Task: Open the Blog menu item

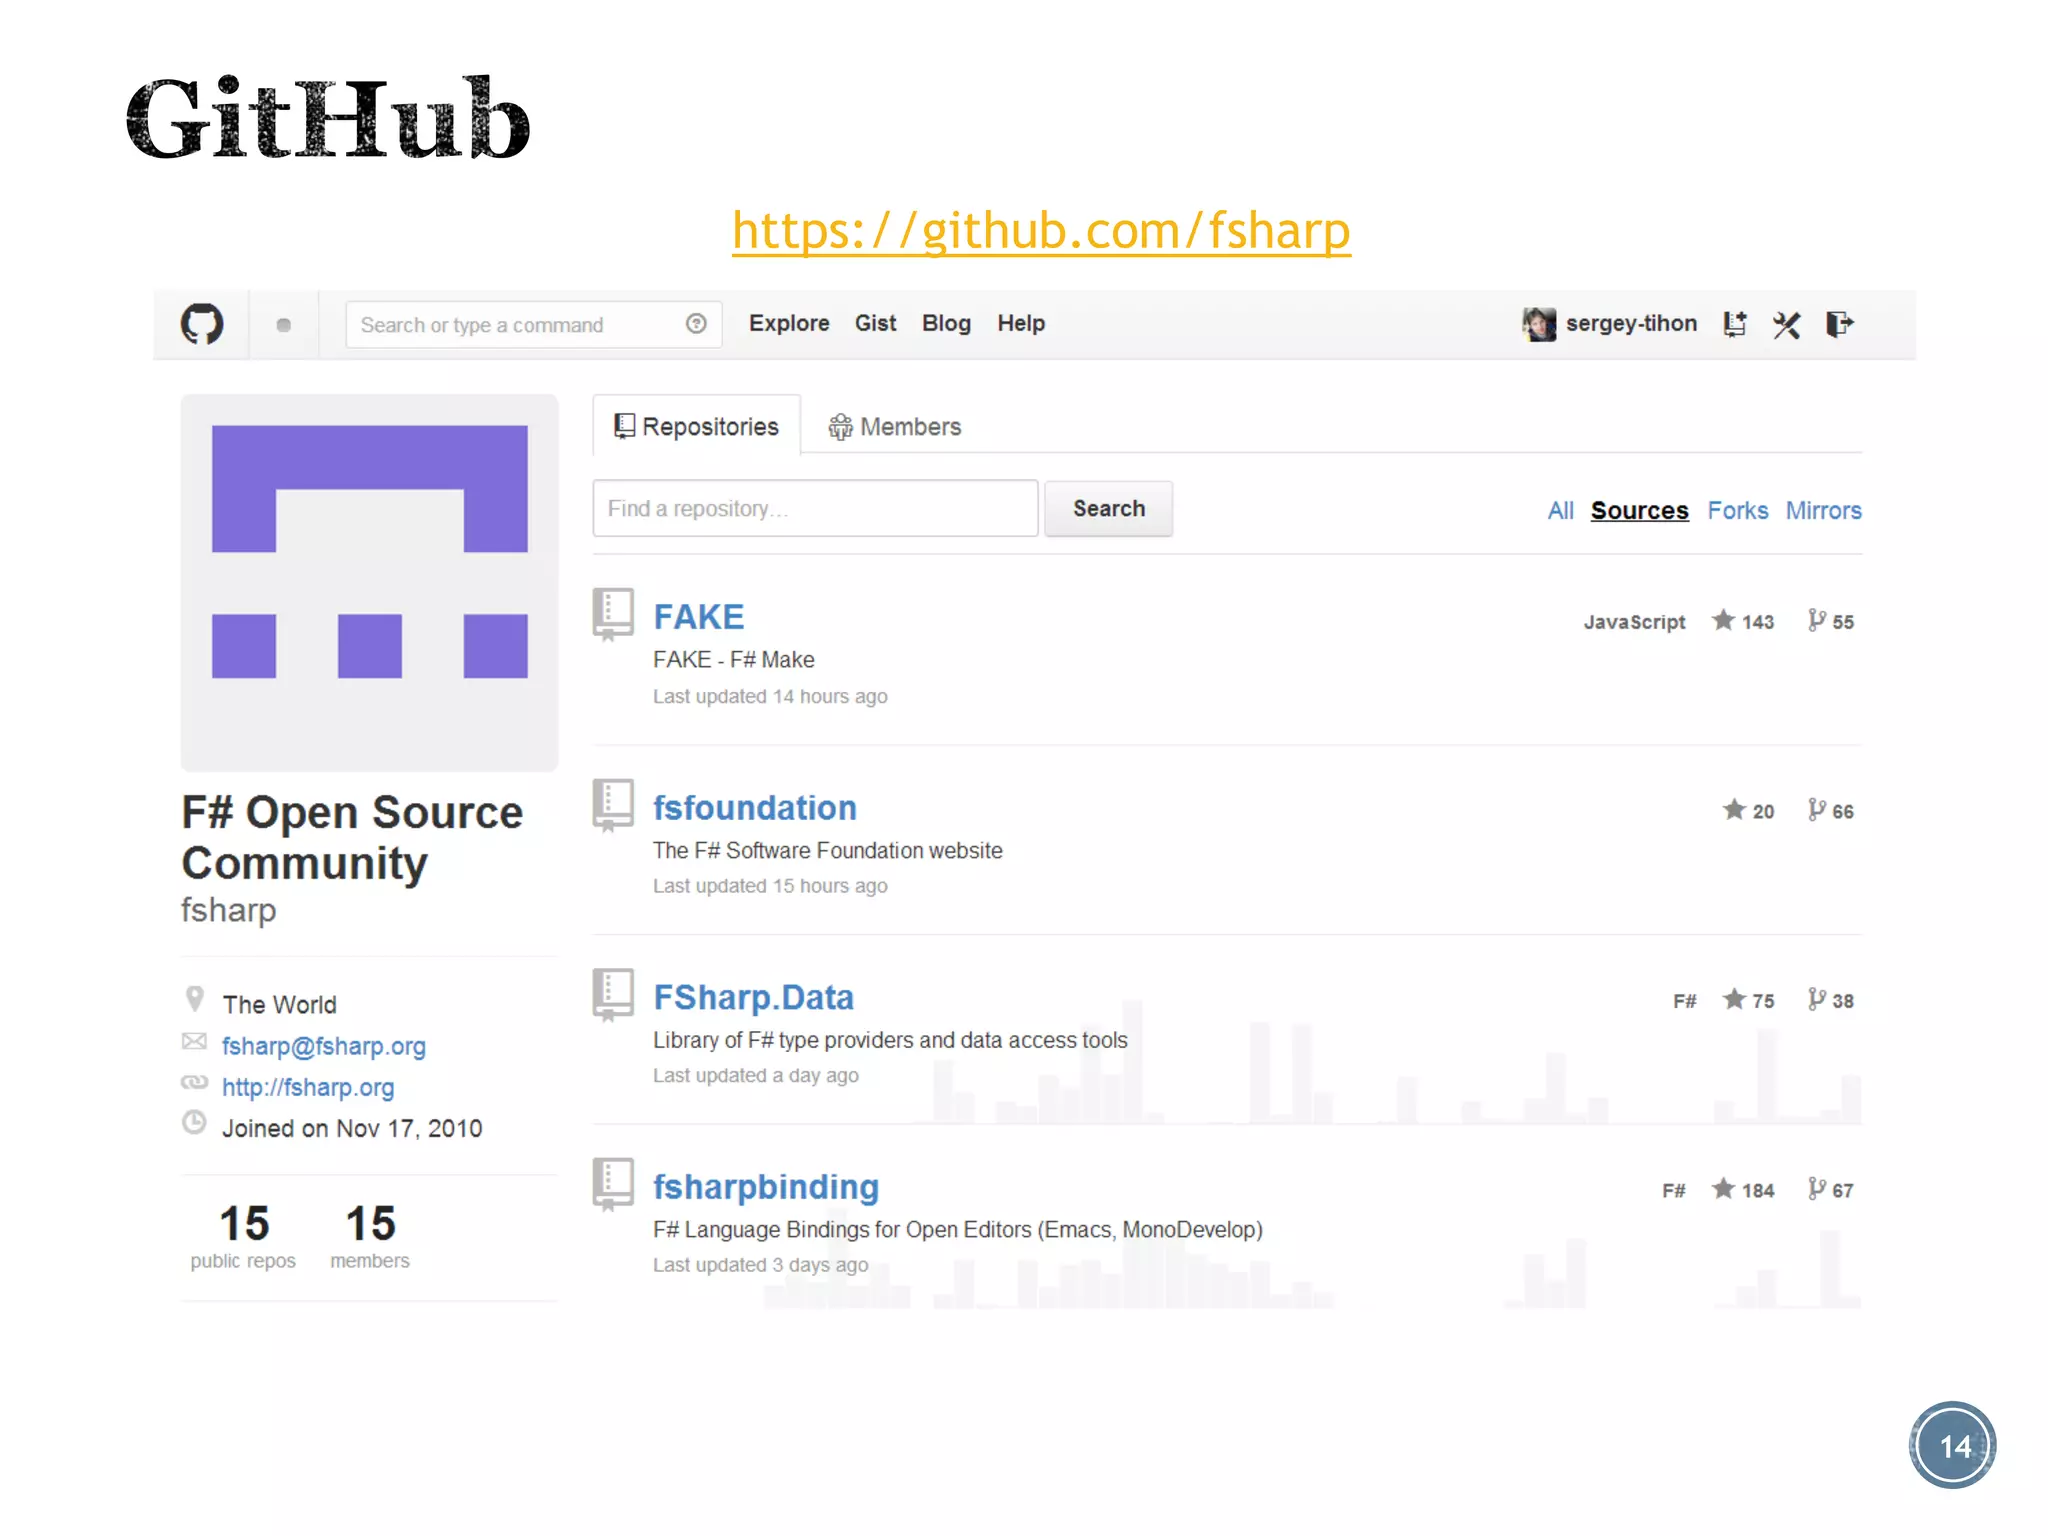Action: point(946,324)
